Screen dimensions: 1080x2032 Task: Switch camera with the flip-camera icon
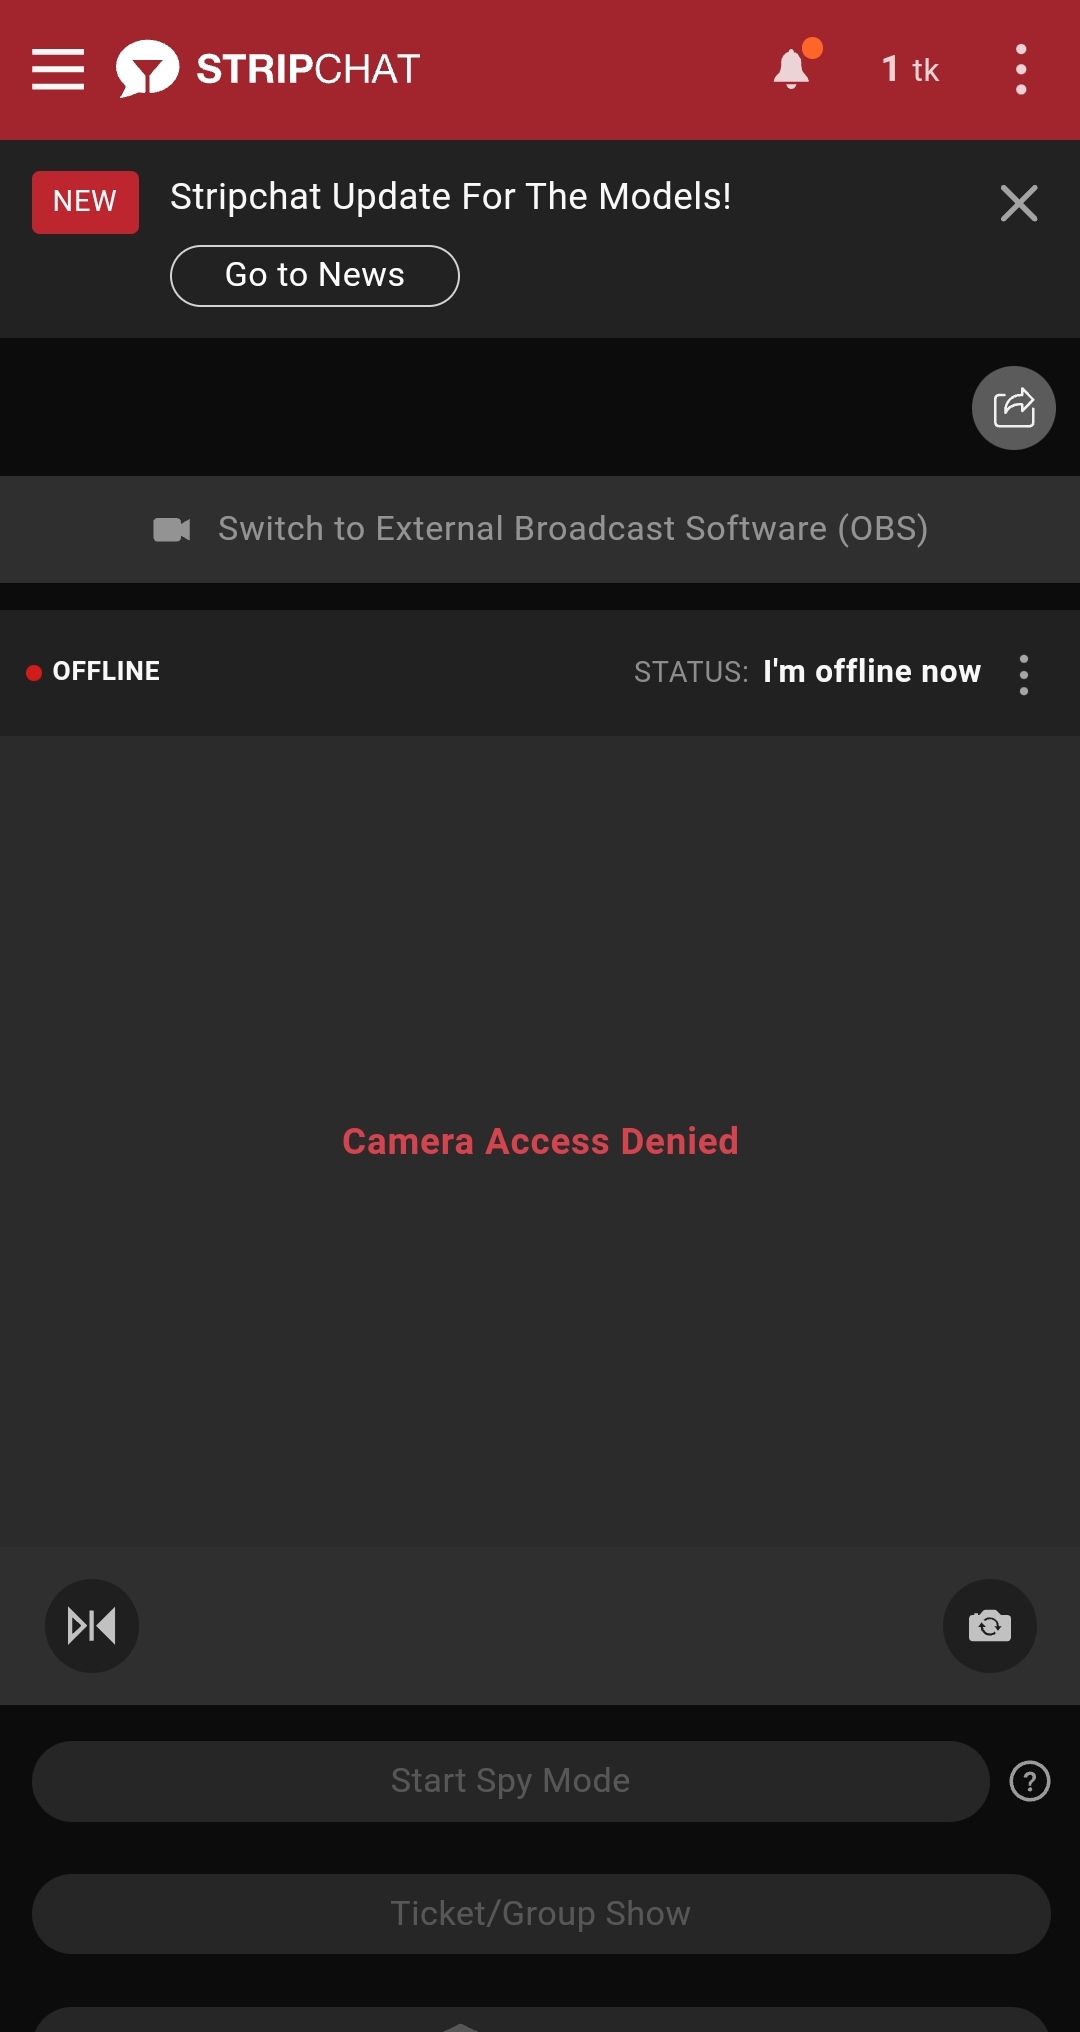click(990, 1626)
